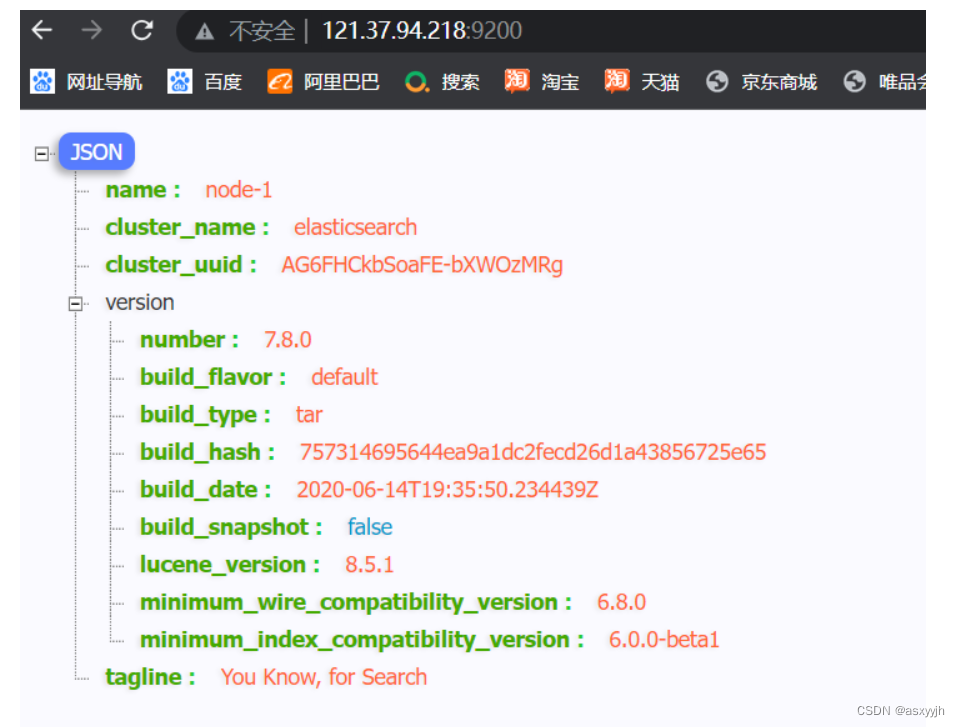The image size is (960, 727).
Task: Open the 淘宝 bookmark icon
Action: (x=516, y=81)
